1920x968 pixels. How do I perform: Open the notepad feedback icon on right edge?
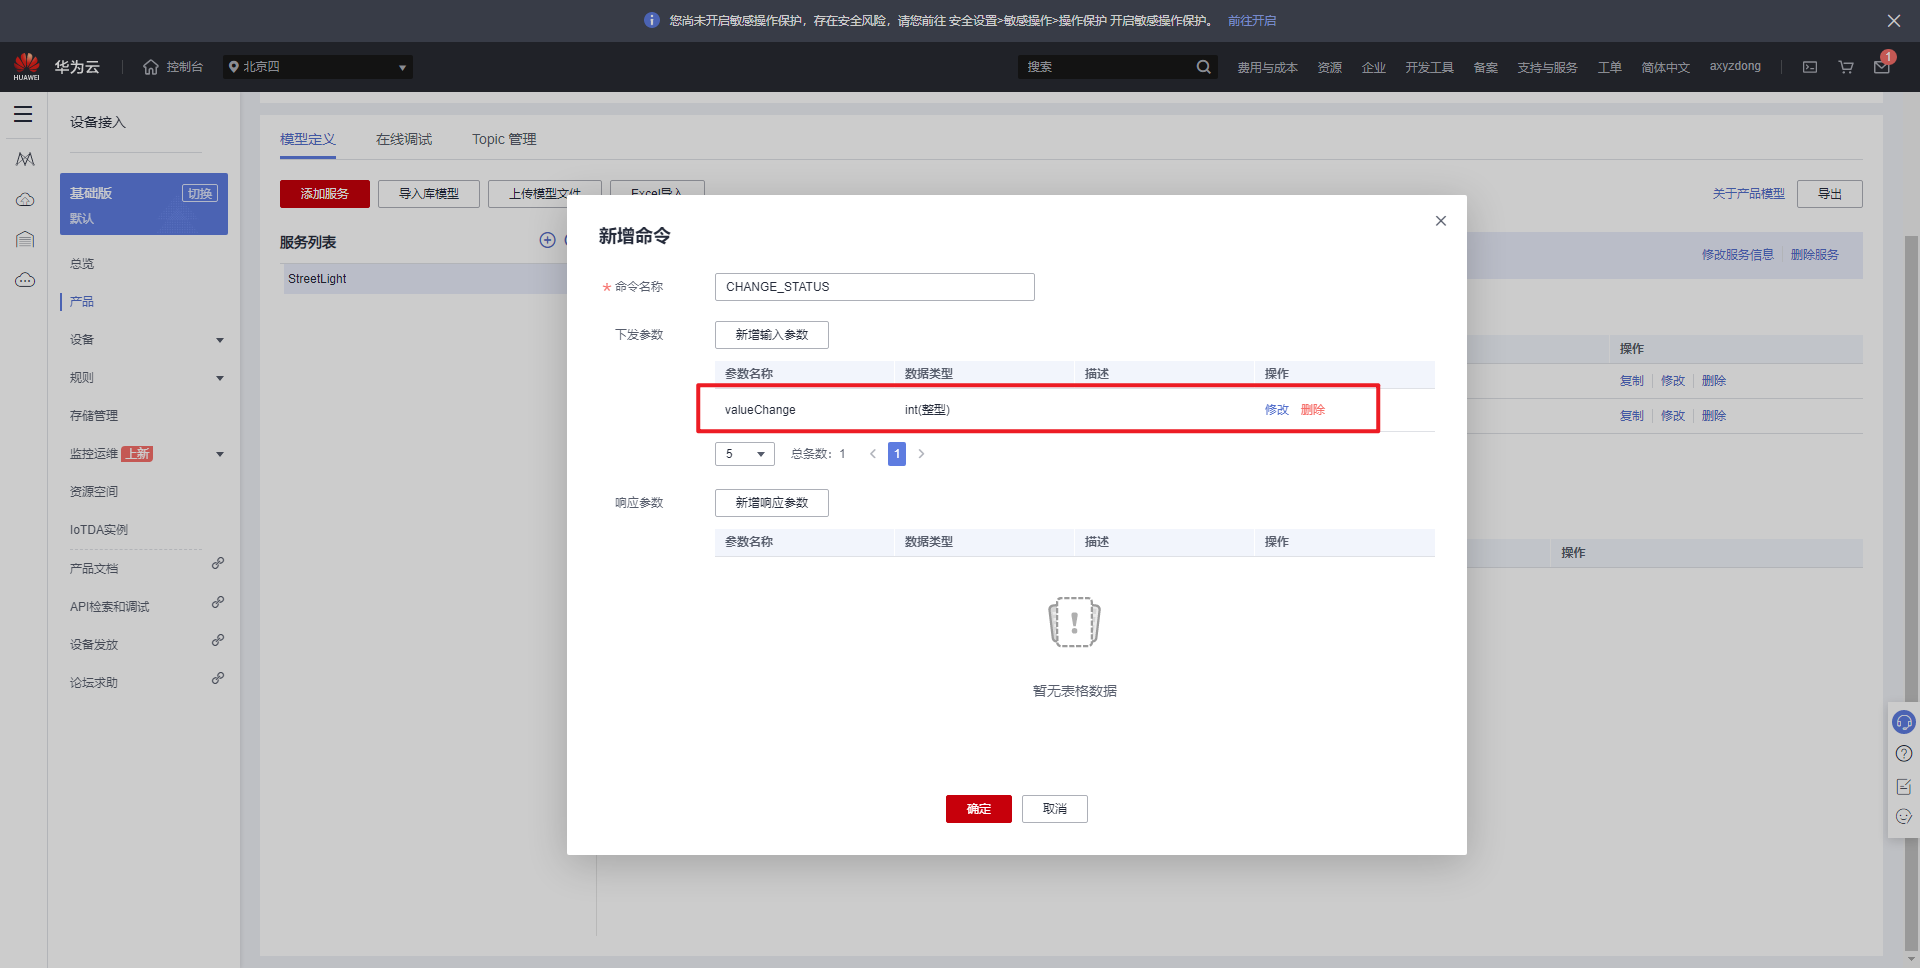(x=1904, y=787)
